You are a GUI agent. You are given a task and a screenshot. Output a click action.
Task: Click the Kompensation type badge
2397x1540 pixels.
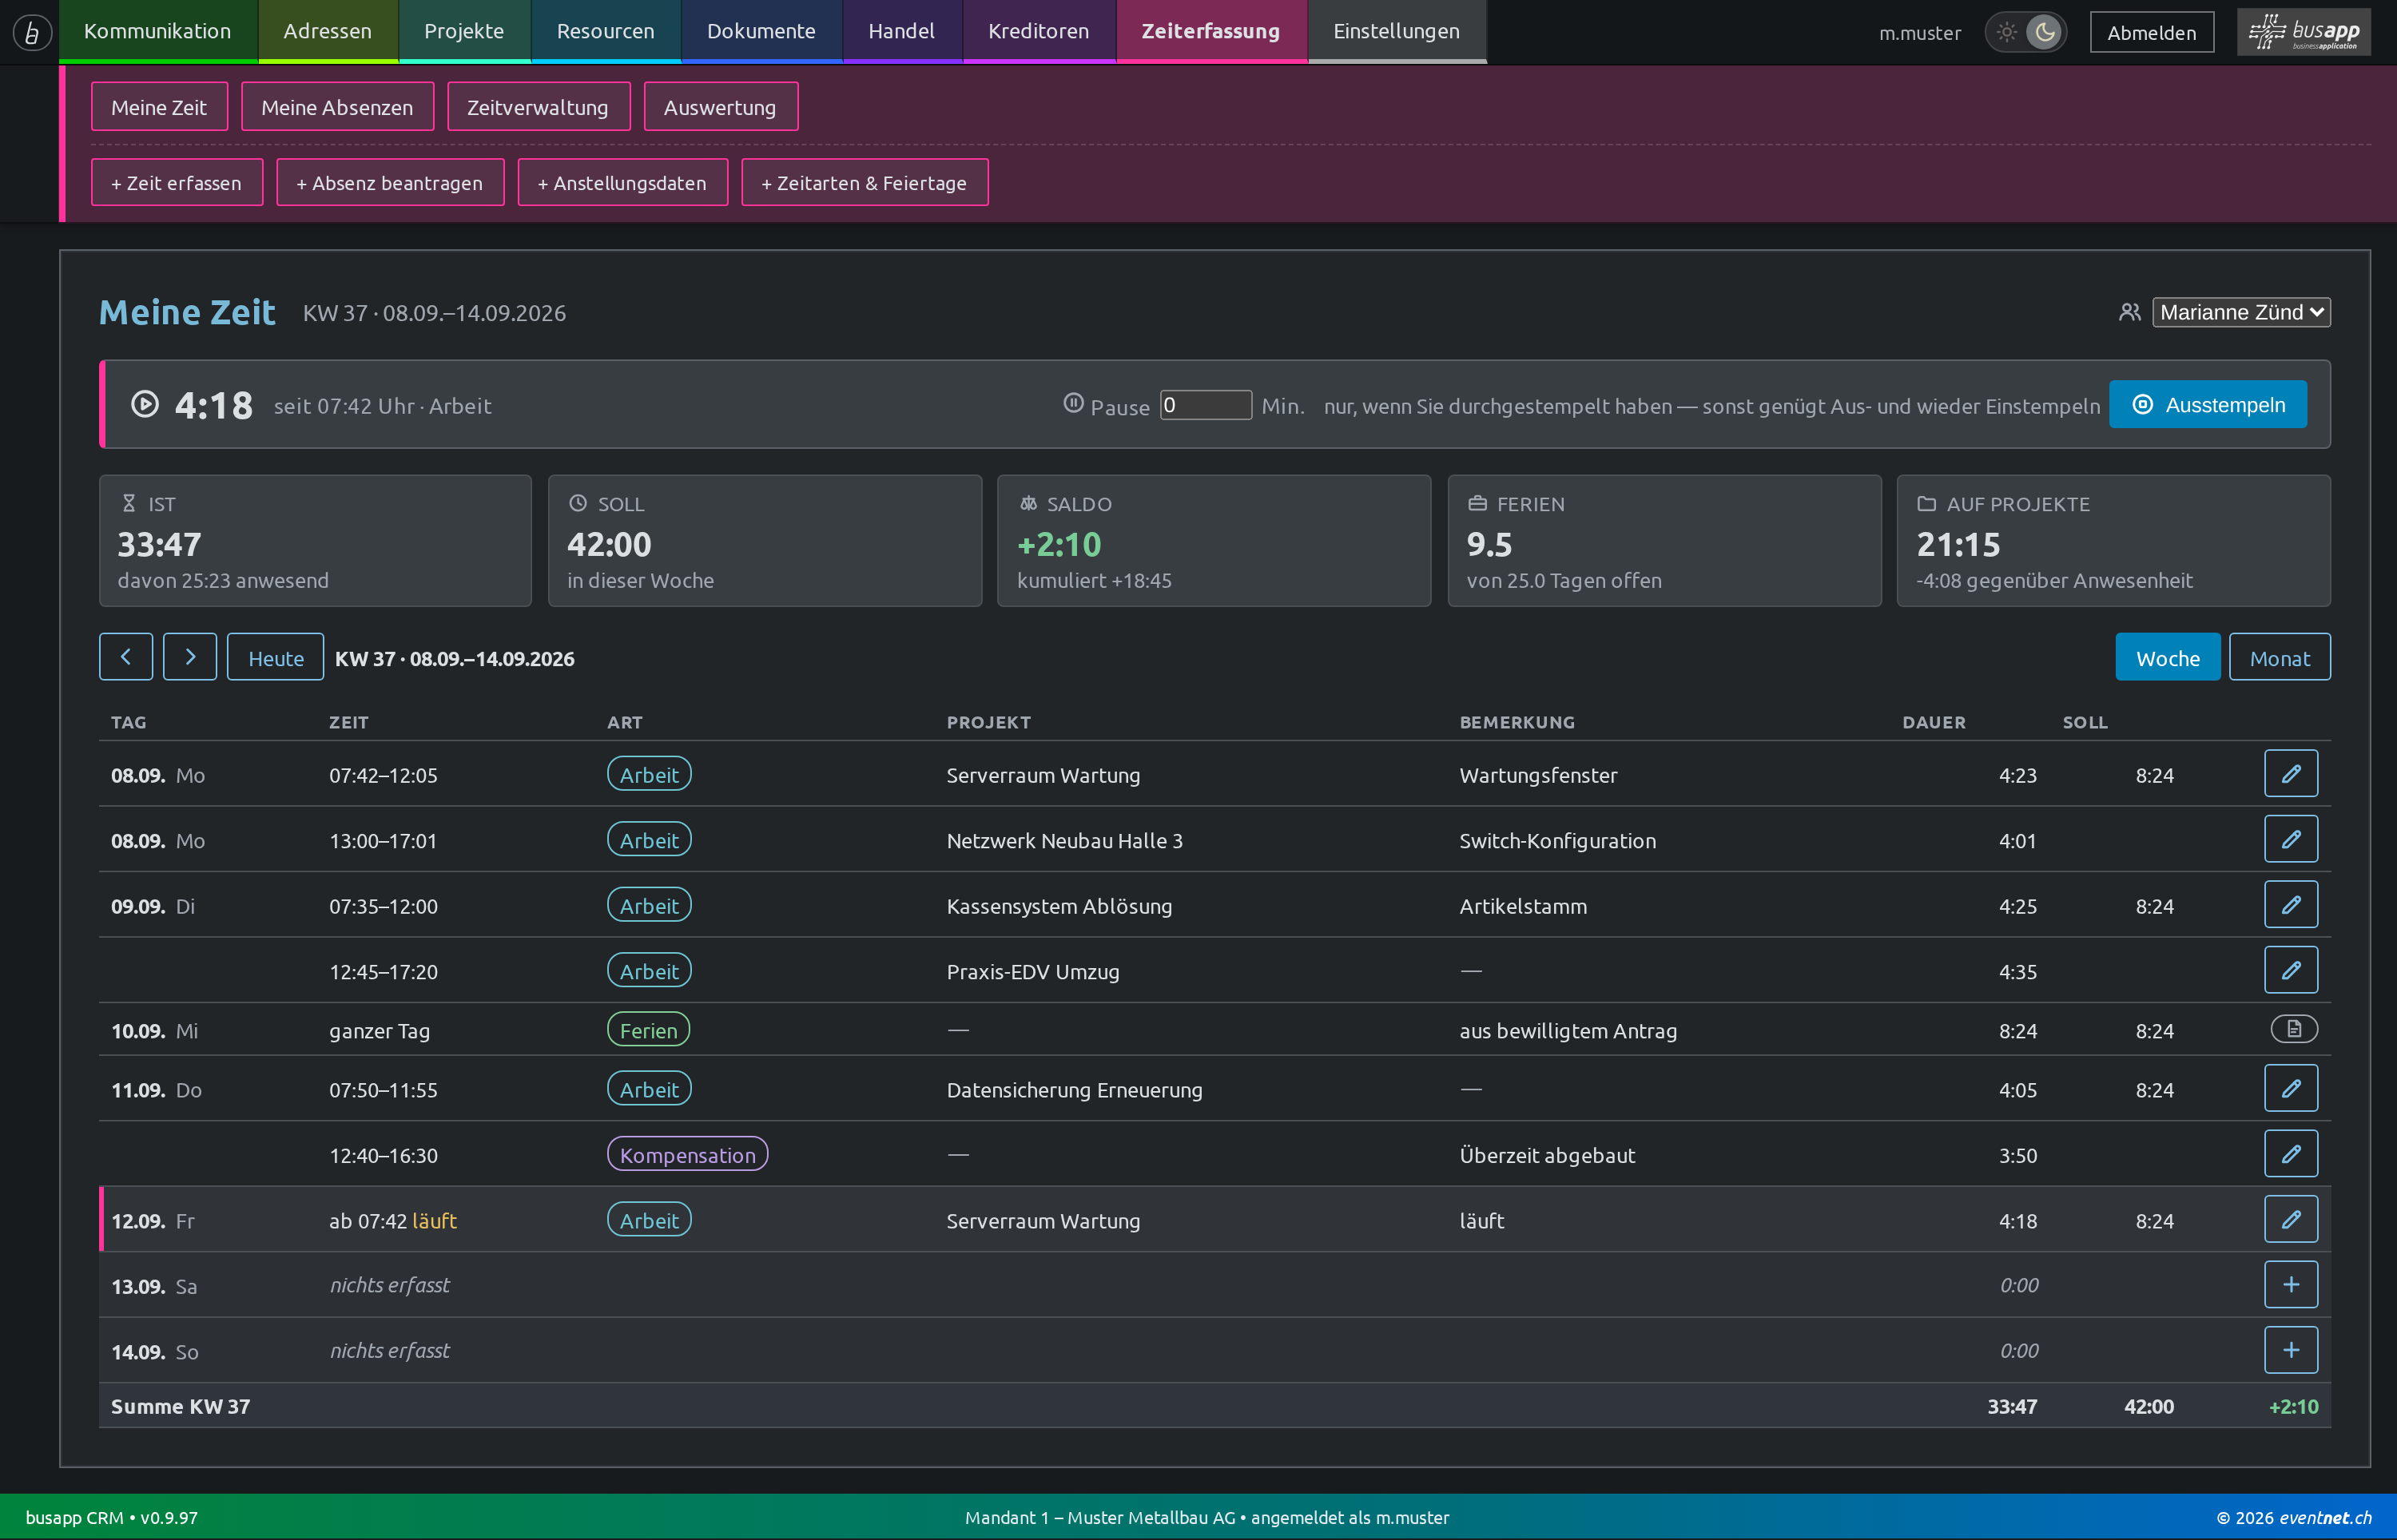coord(687,1154)
